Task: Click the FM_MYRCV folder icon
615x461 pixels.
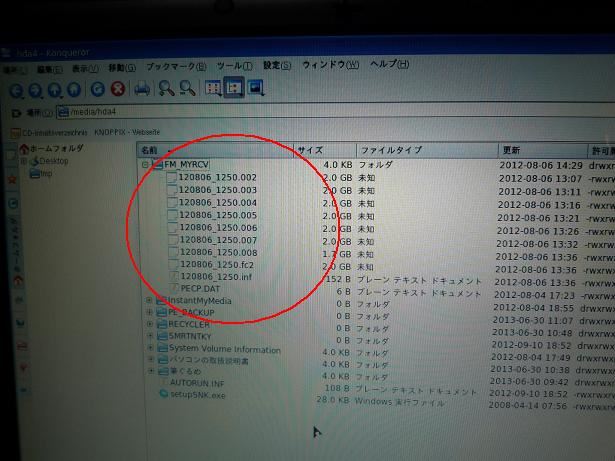Action: point(157,165)
